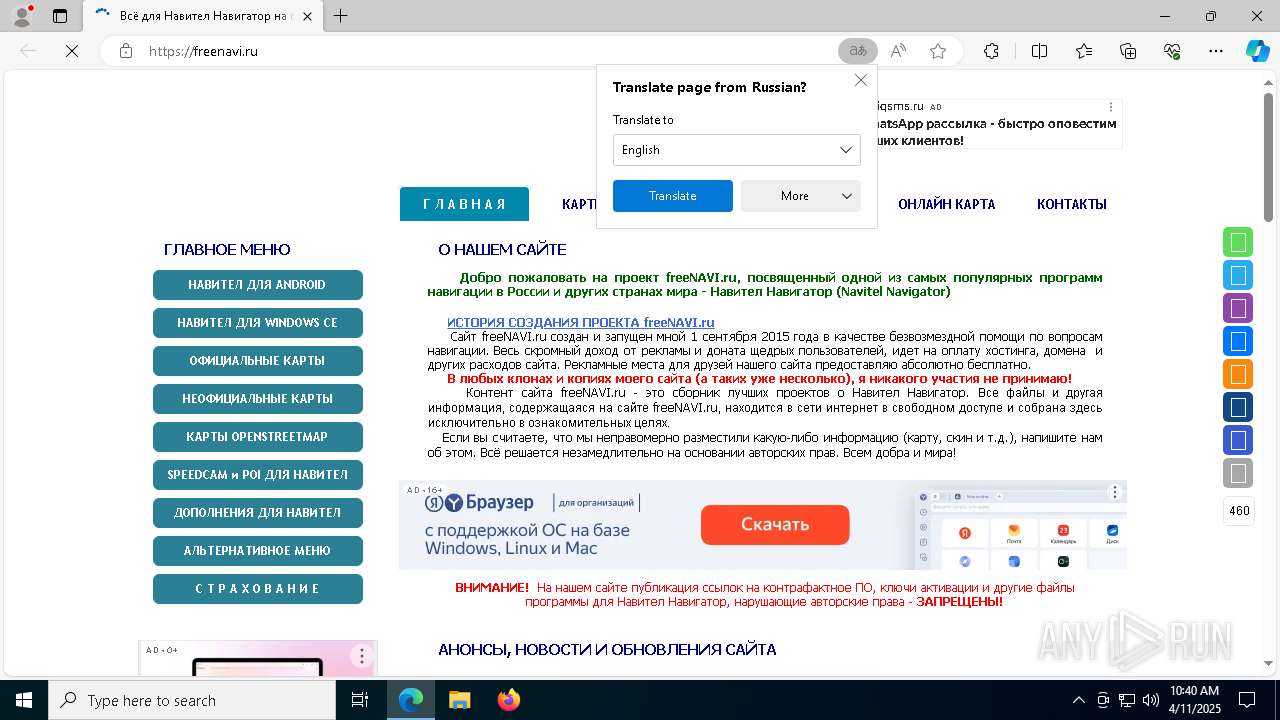Open Browser essentials heart icon

(1172, 51)
